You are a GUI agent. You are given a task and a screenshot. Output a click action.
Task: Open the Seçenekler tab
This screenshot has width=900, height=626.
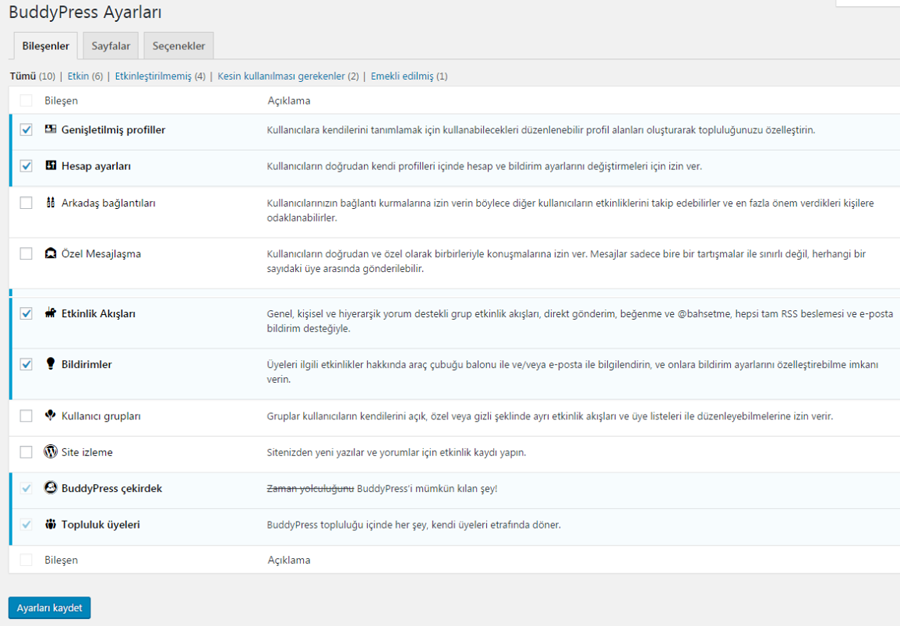(179, 46)
